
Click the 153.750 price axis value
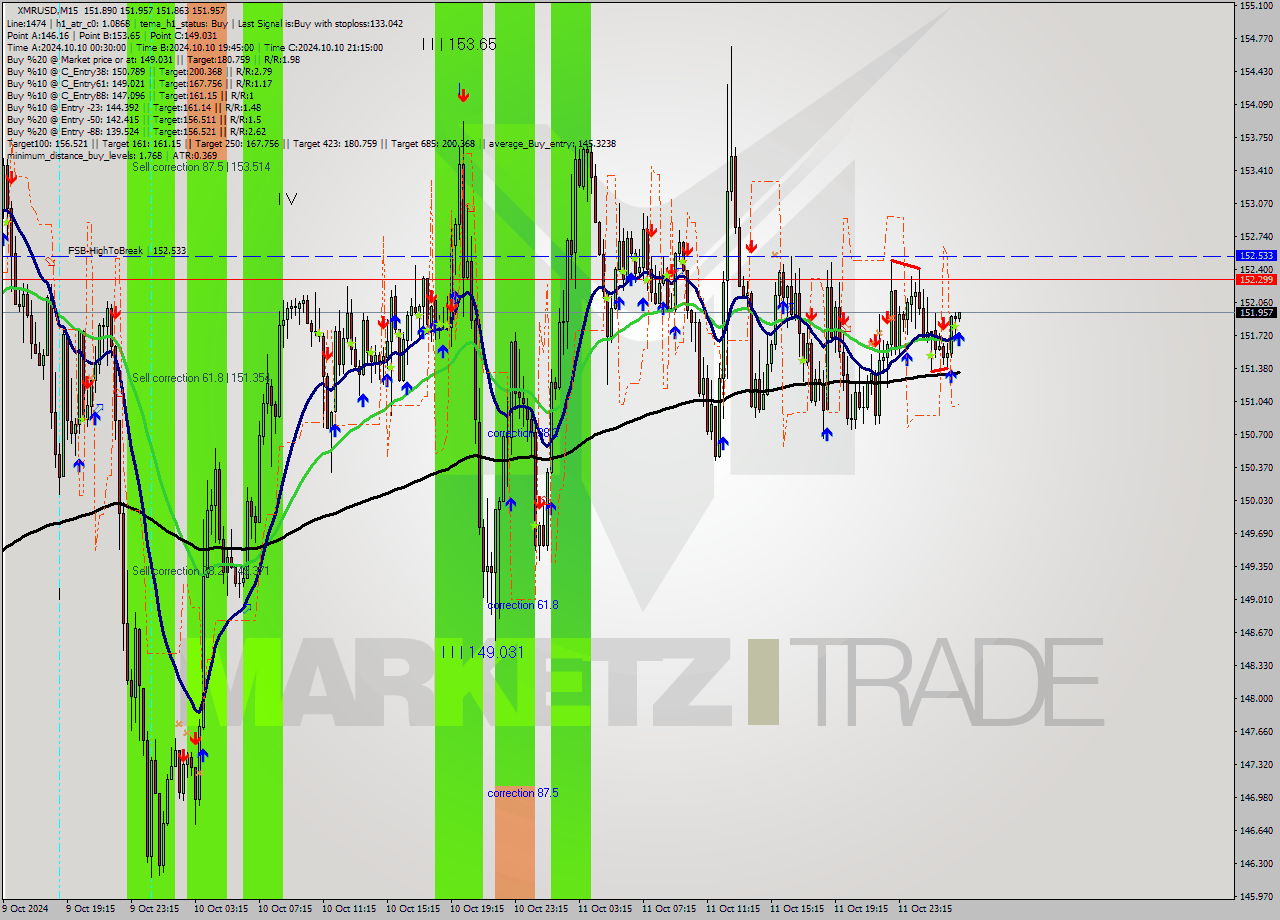pyautogui.click(x=1257, y=138)
